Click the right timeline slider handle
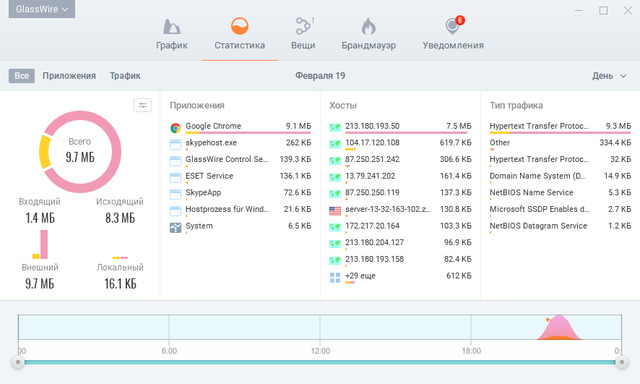The width and height of the screenshot is (640, 384). tap(622, 362)
